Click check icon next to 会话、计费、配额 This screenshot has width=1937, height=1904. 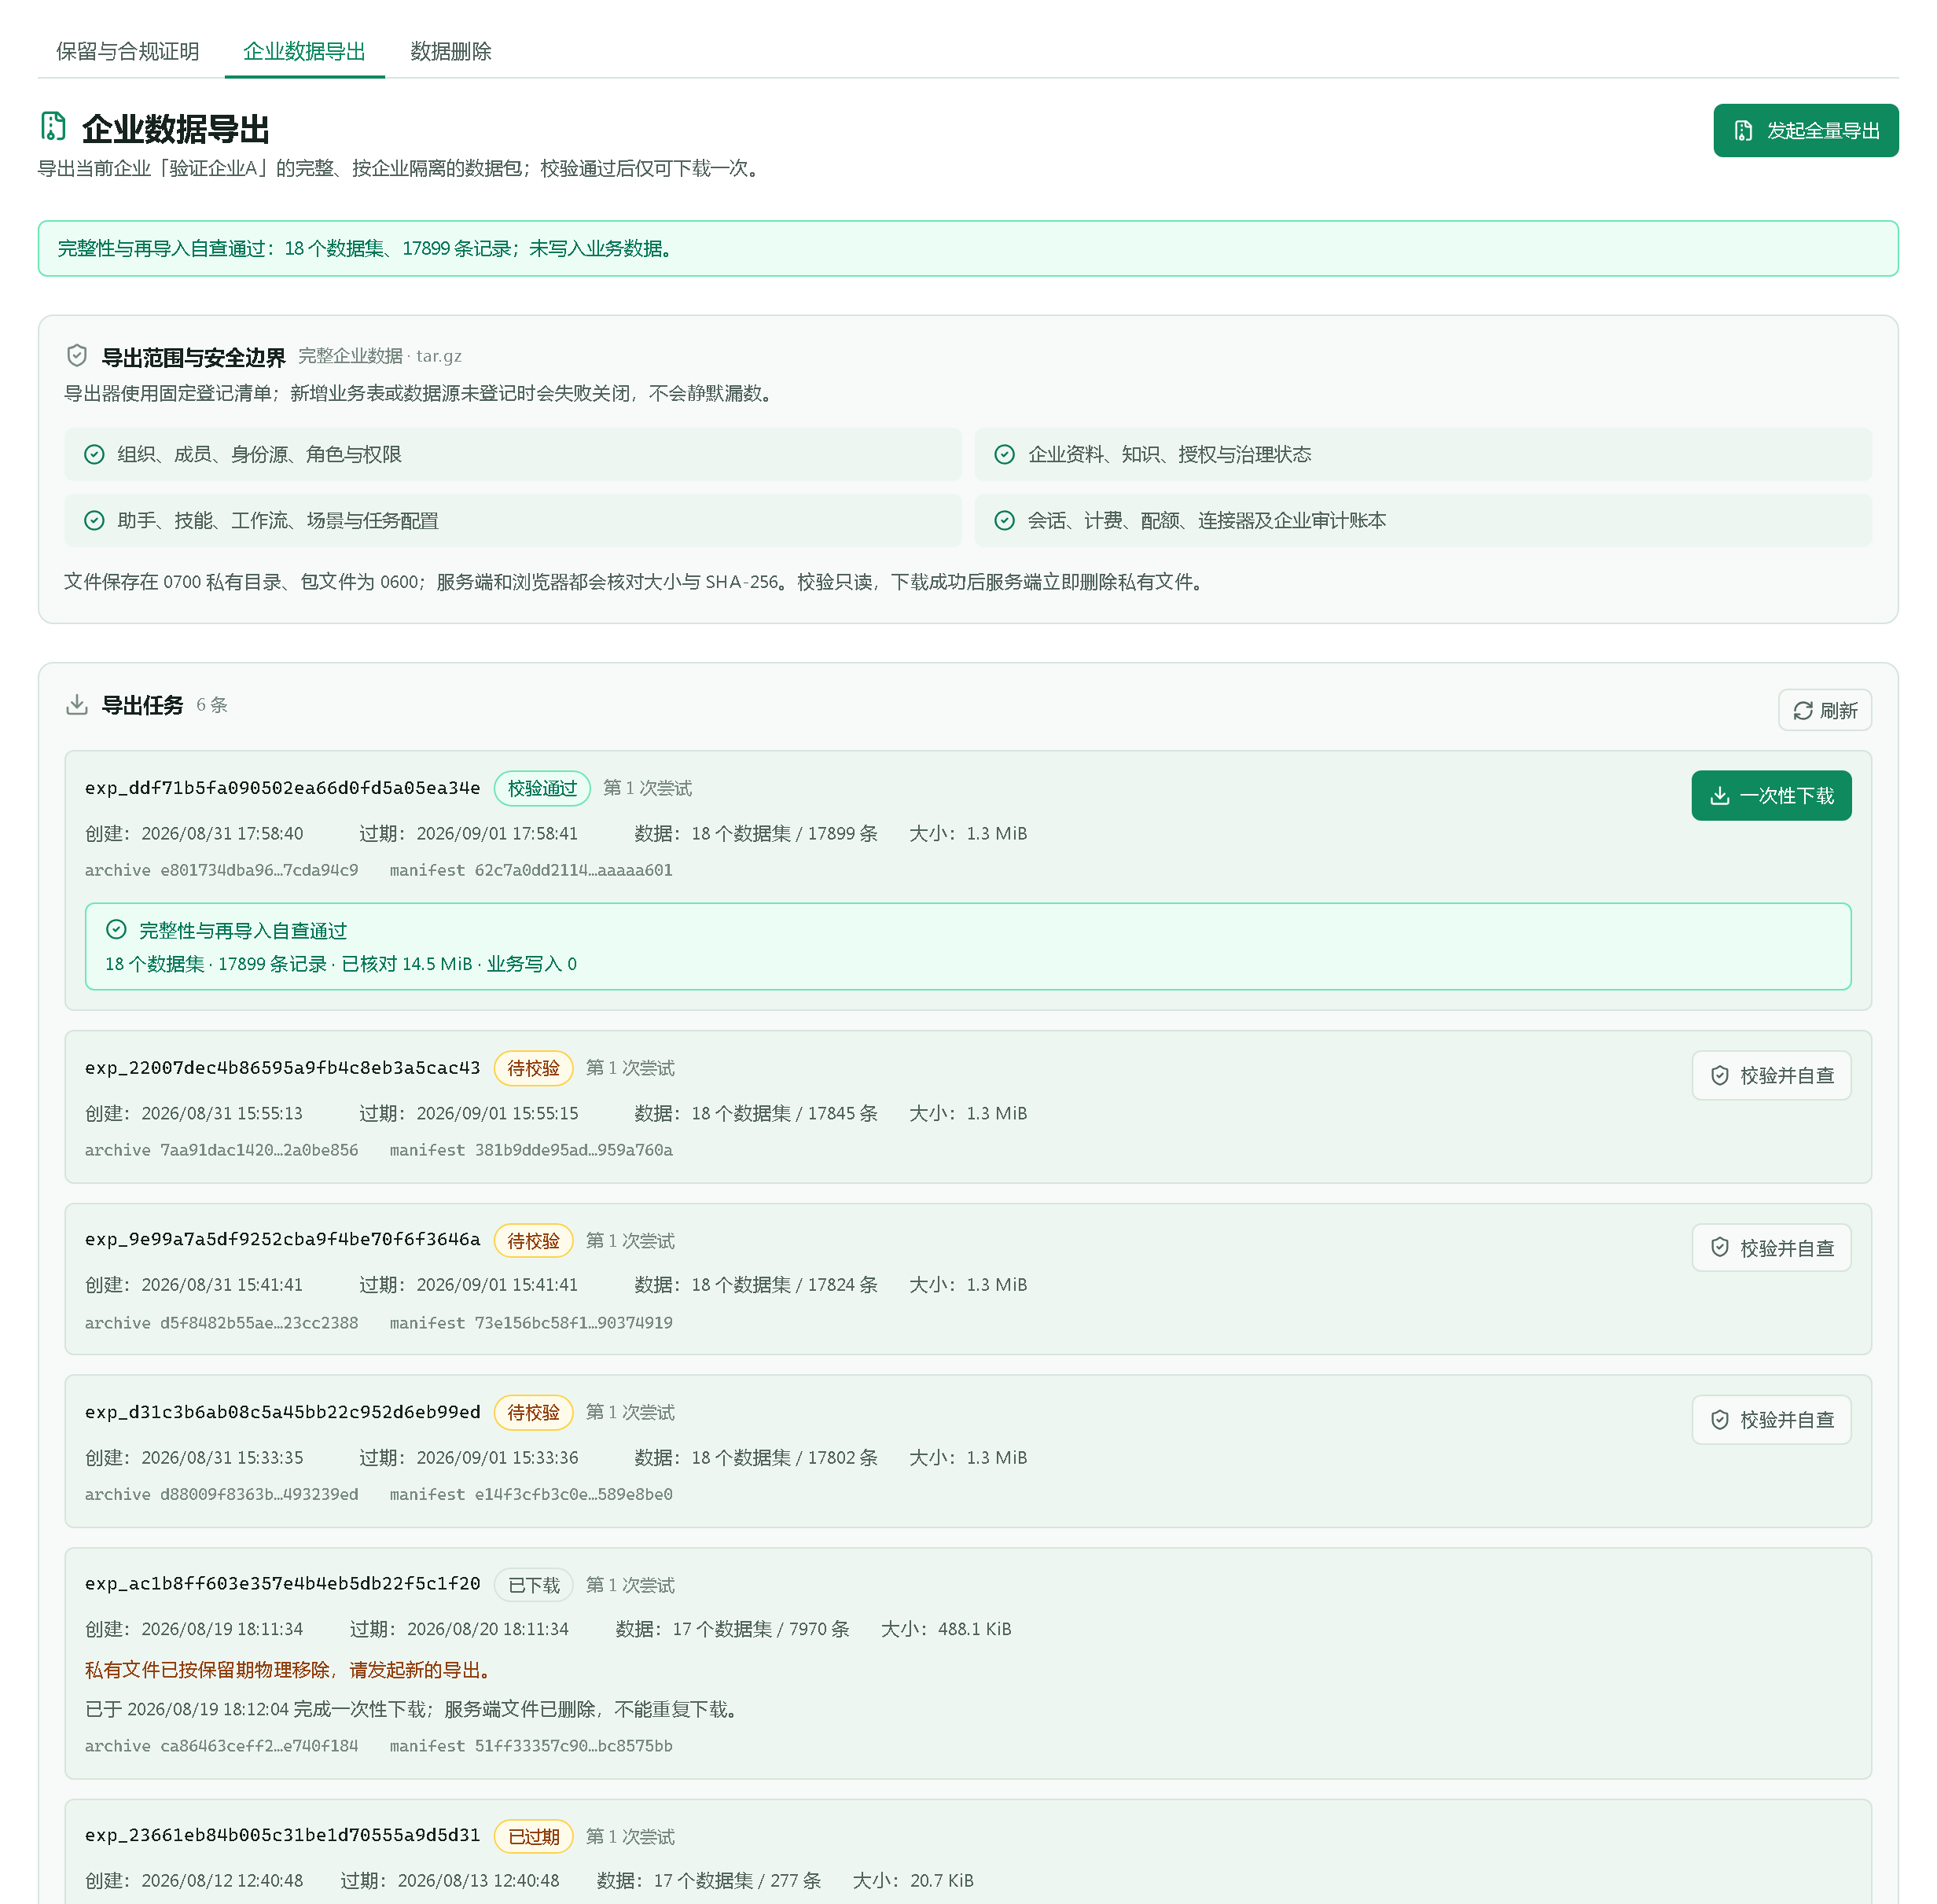pyautogui.click(x=1005, y=521)
